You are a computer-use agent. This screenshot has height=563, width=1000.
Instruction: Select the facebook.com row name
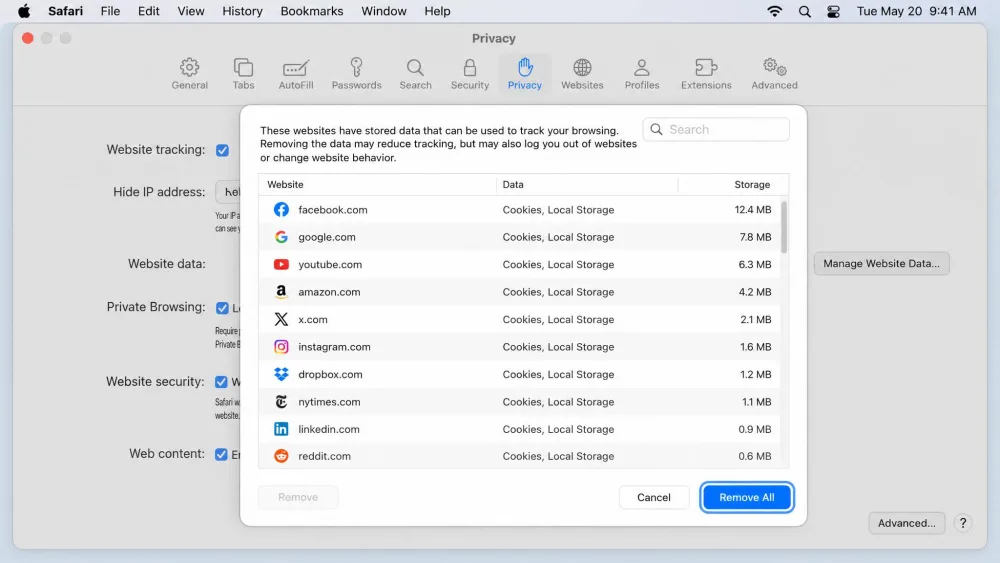click(333, 210)
